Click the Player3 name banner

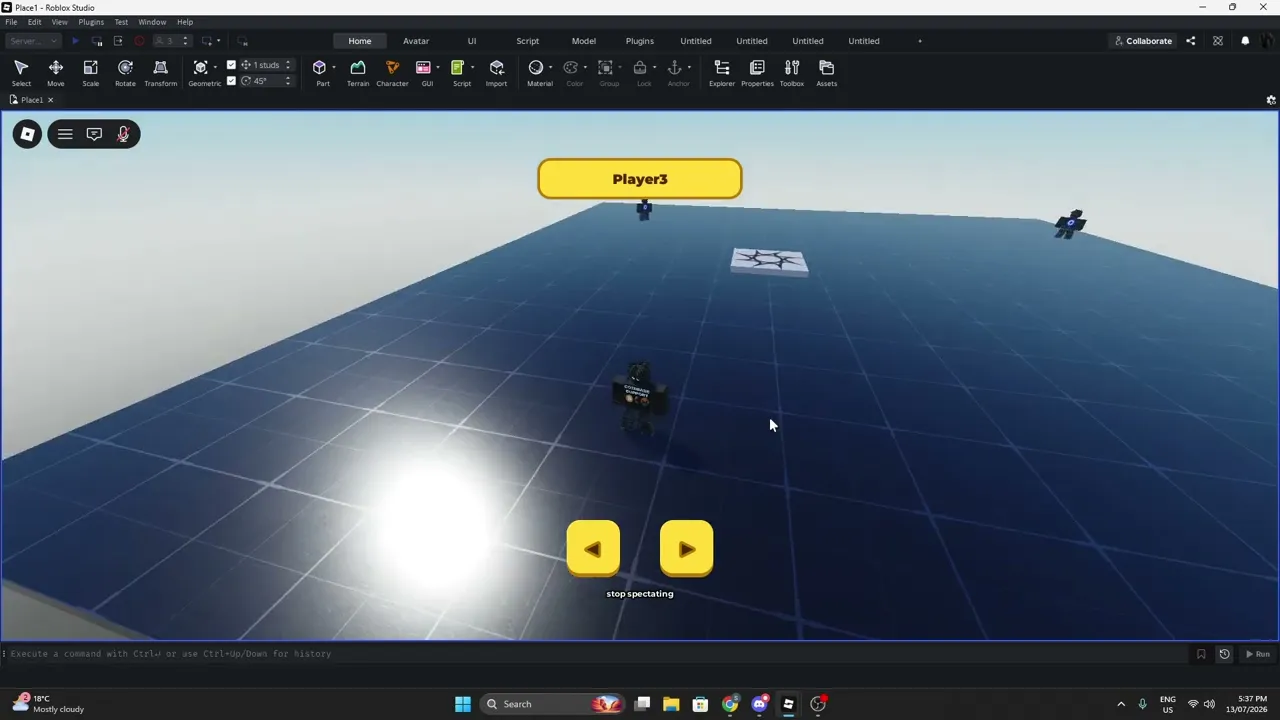[x=640, y=179]
